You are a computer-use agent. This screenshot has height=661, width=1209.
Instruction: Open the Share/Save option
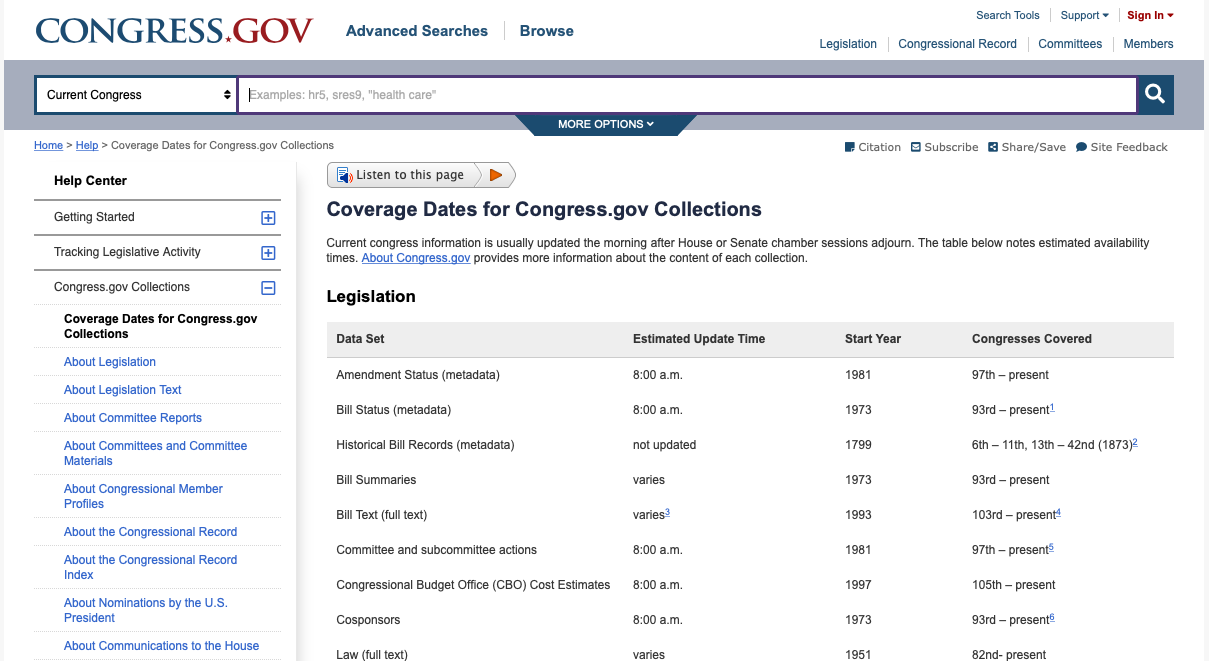click(x=1027, y=147)
